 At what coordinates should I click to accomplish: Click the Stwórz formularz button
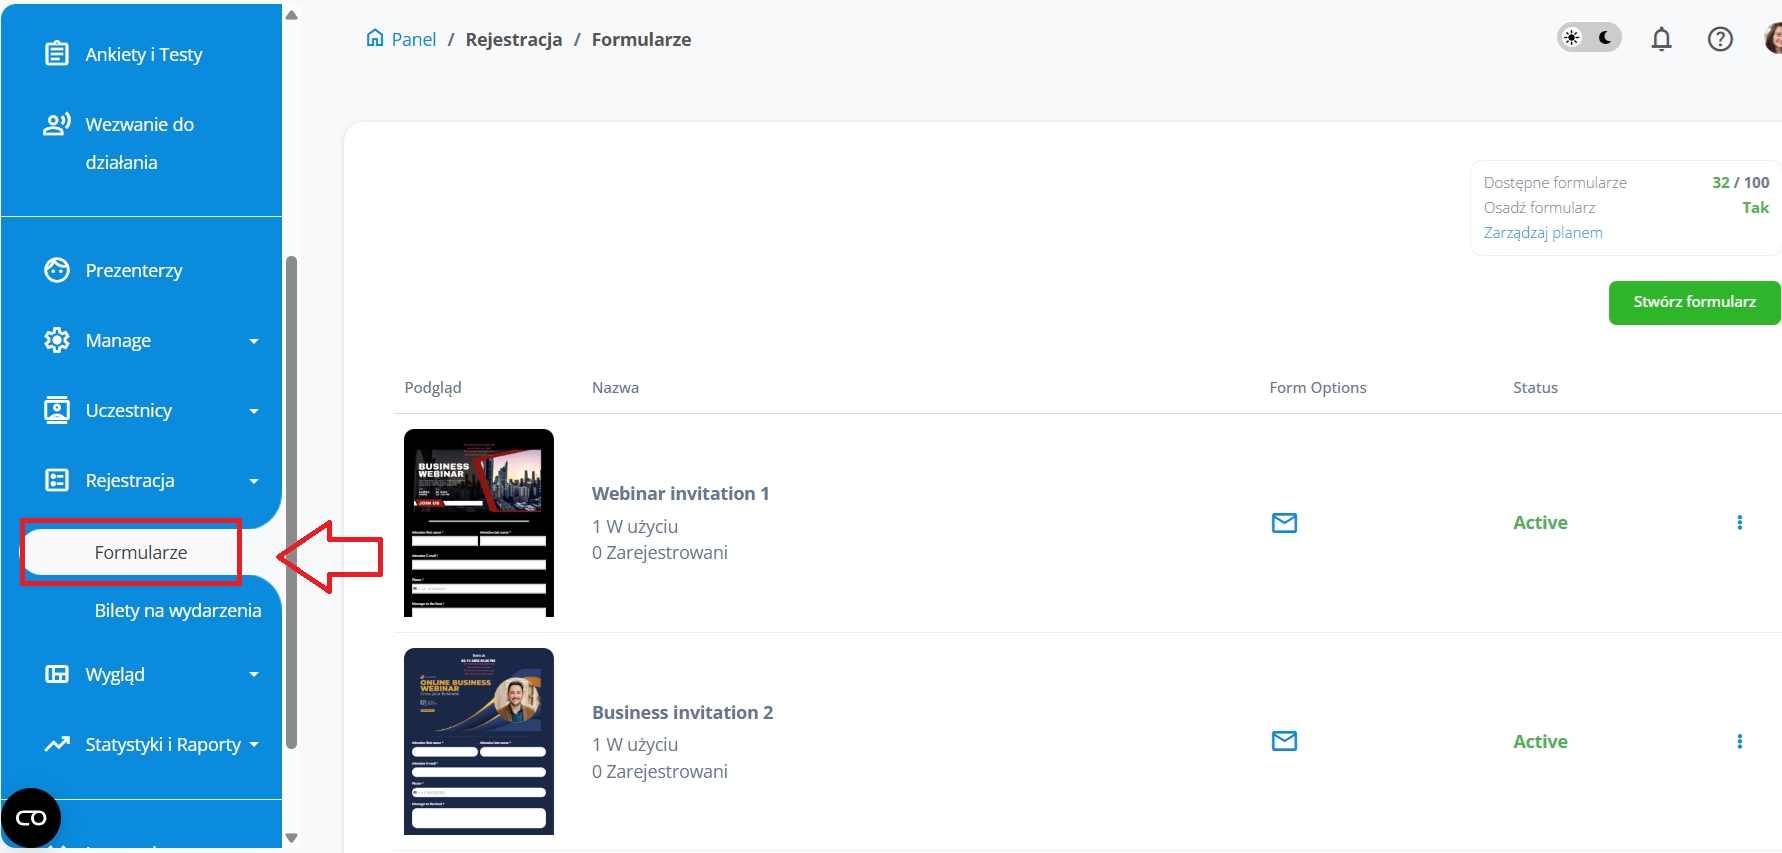coord(1693,302)
